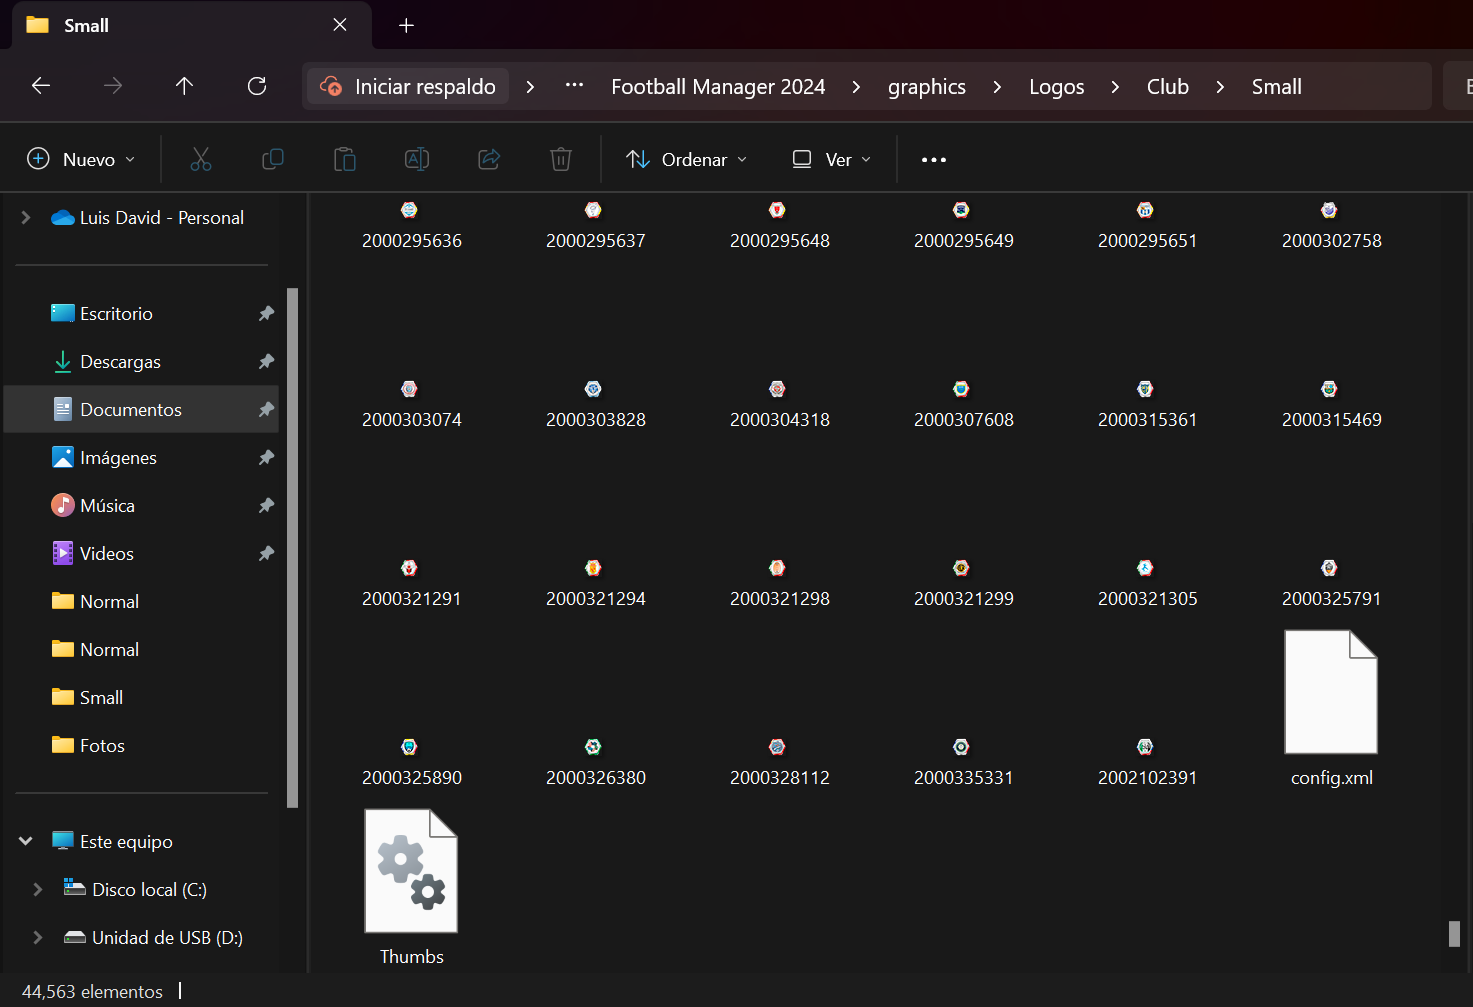Image resolution: width=1473 pixels, height=1007 pixels.
Task: Open the Nuevo dropdown menu
Action: (x=81, y=159)
